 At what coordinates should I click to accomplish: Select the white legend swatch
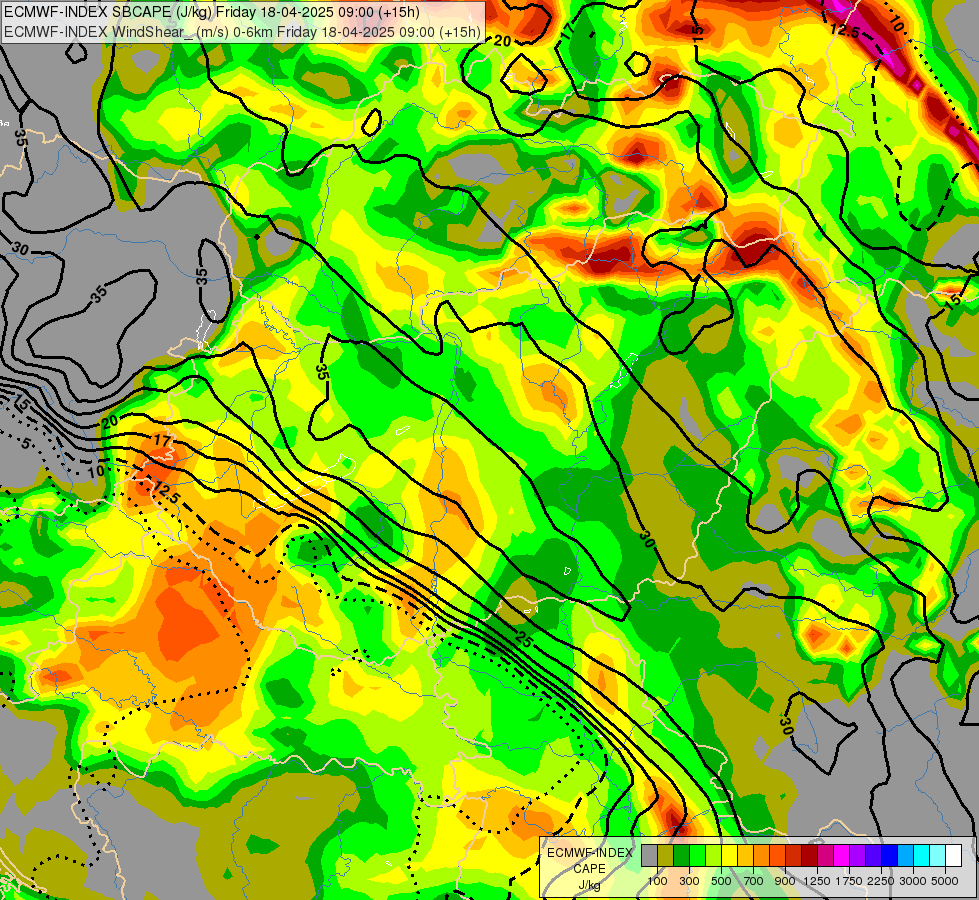tap(953, 855)
